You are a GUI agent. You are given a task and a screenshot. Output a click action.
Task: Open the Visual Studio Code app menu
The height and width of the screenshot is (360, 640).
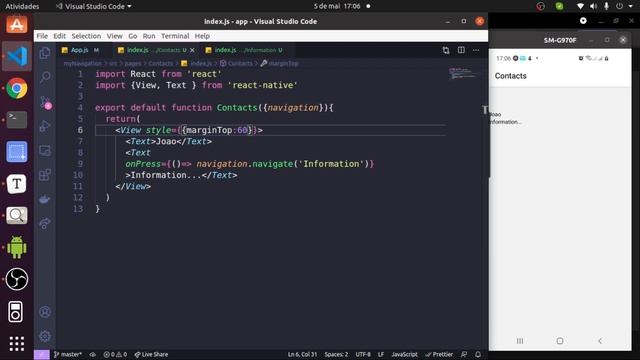pos(93,6)
